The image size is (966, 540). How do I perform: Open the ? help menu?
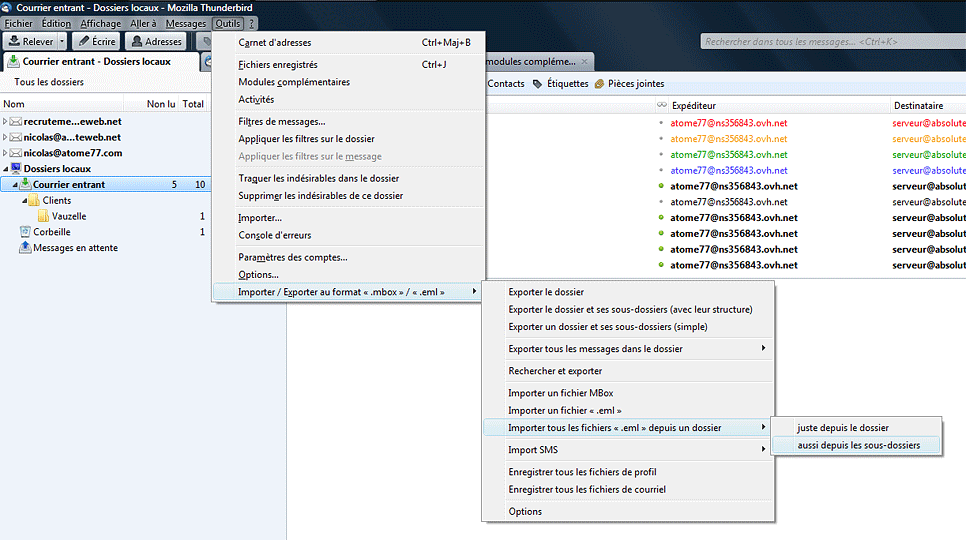click(251, 23)
